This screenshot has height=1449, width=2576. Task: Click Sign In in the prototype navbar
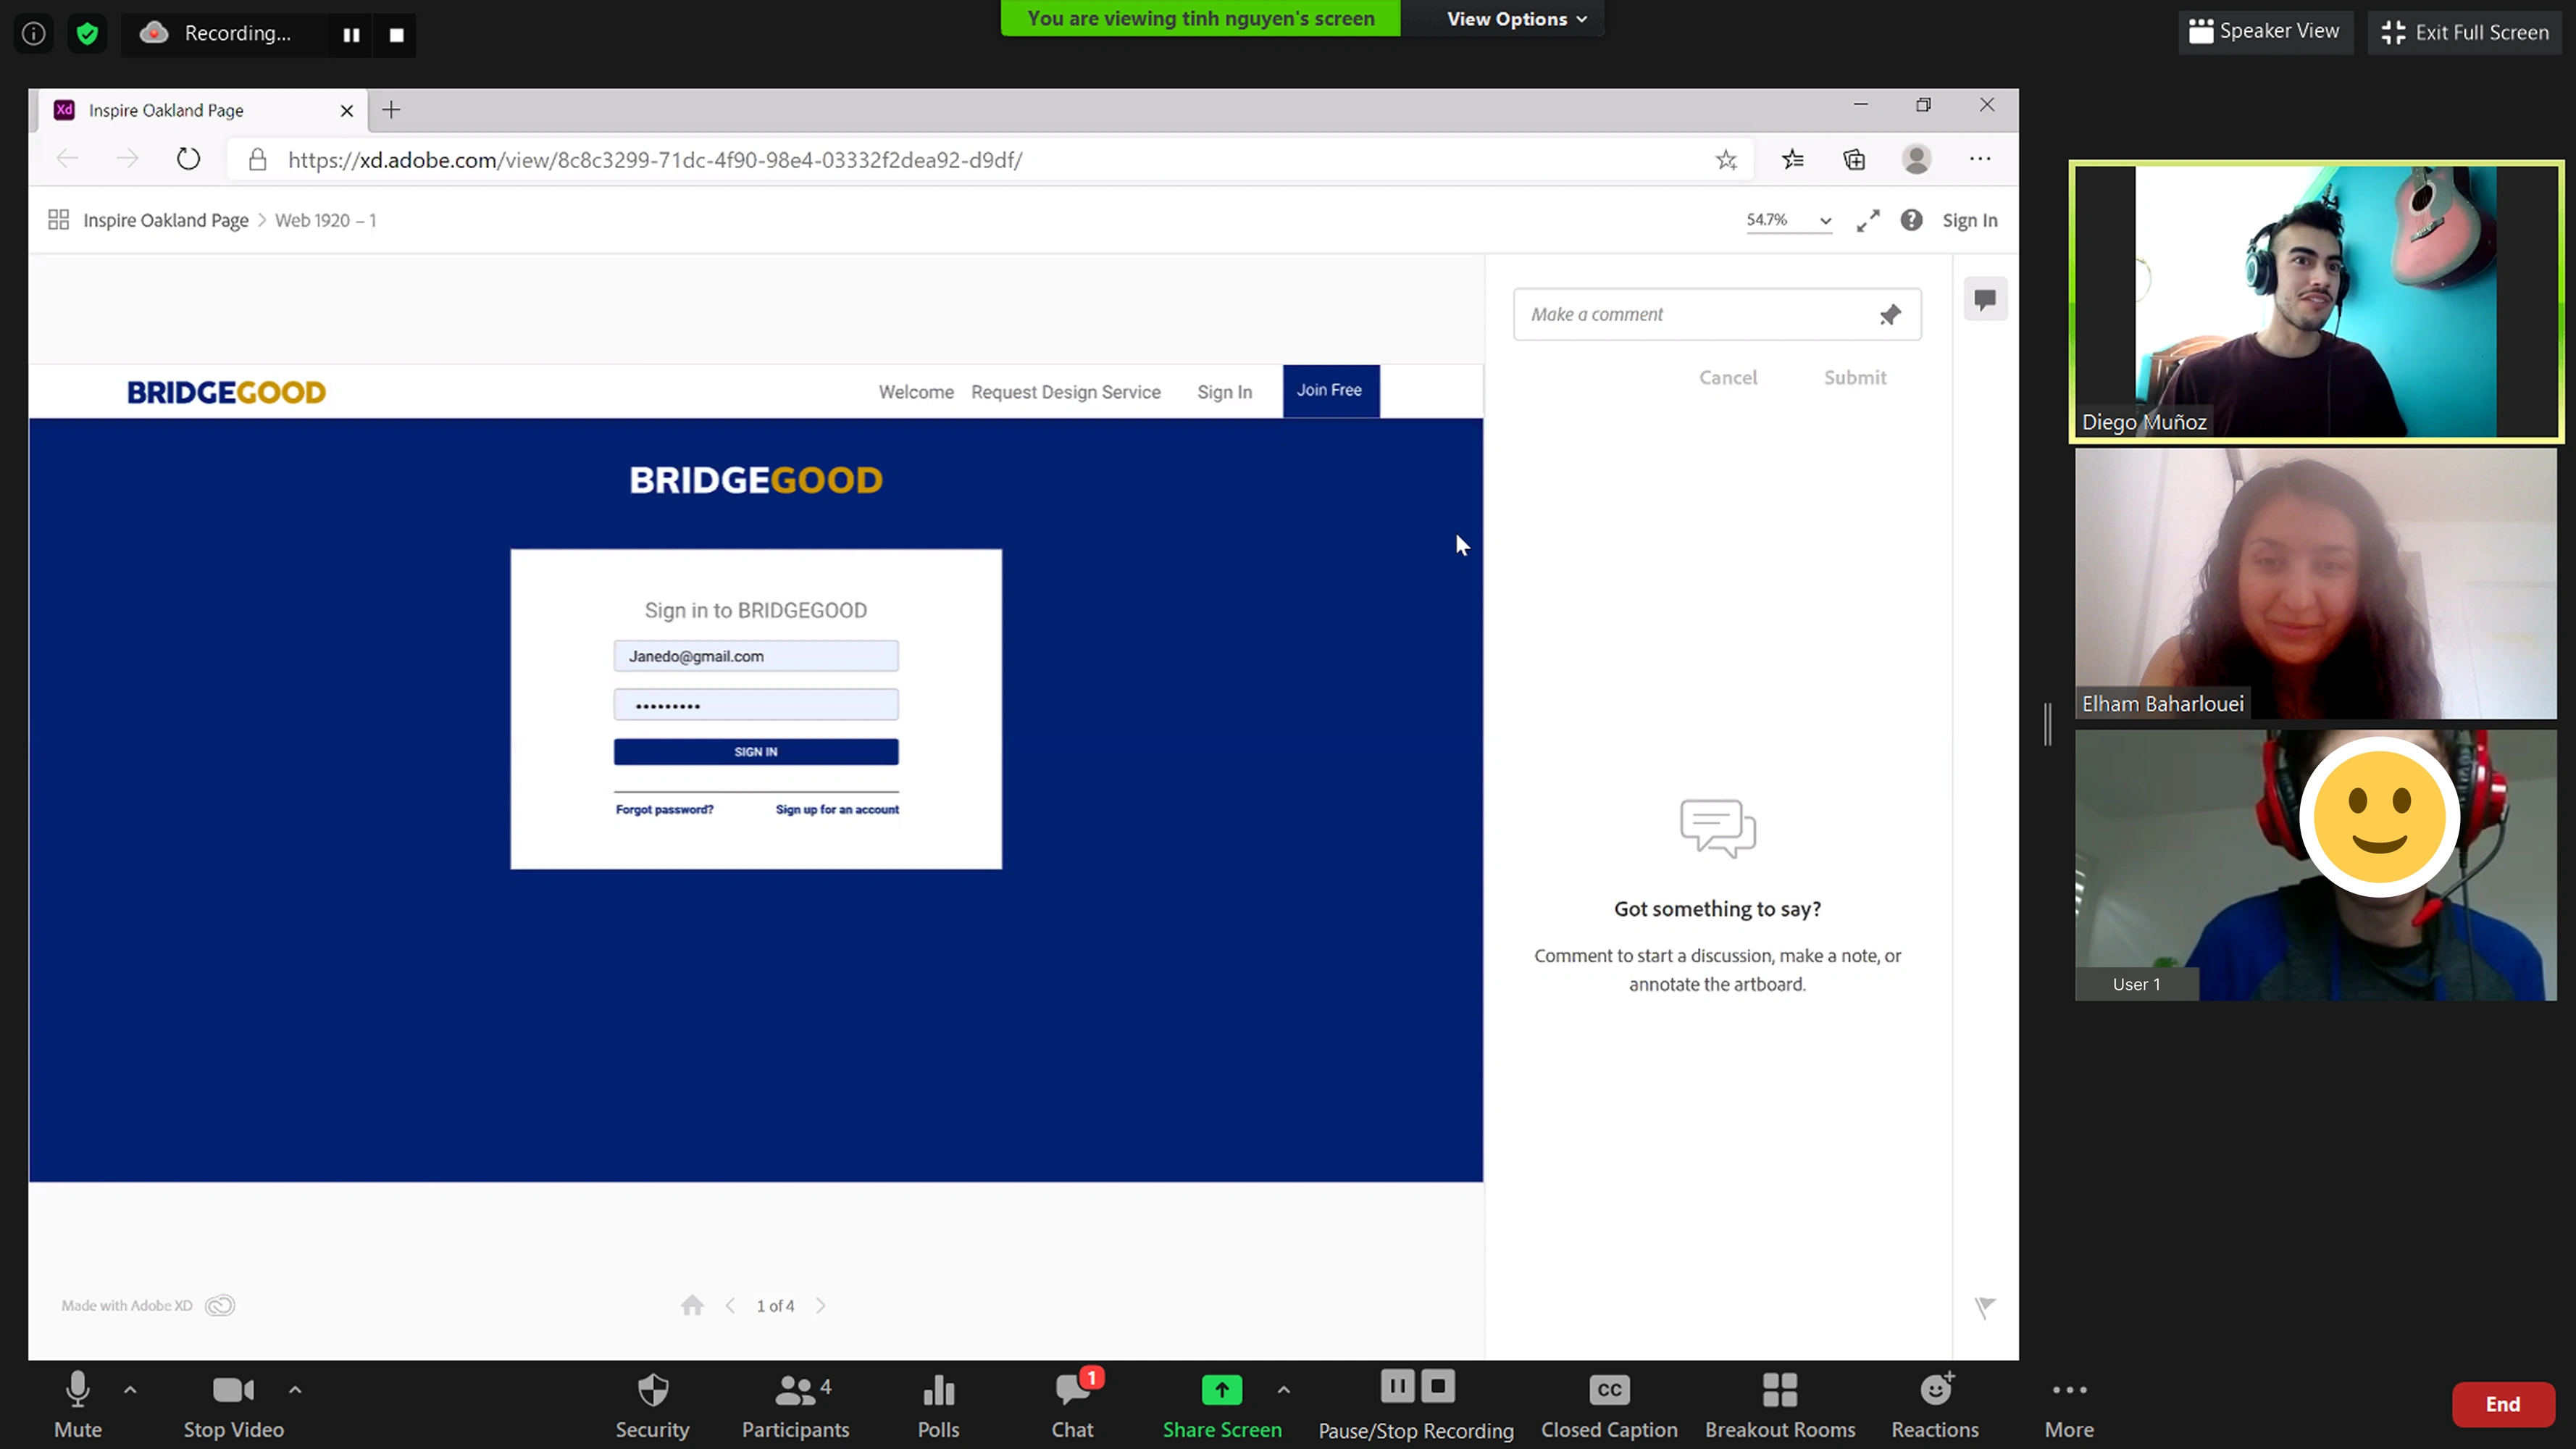point(1225,392)
